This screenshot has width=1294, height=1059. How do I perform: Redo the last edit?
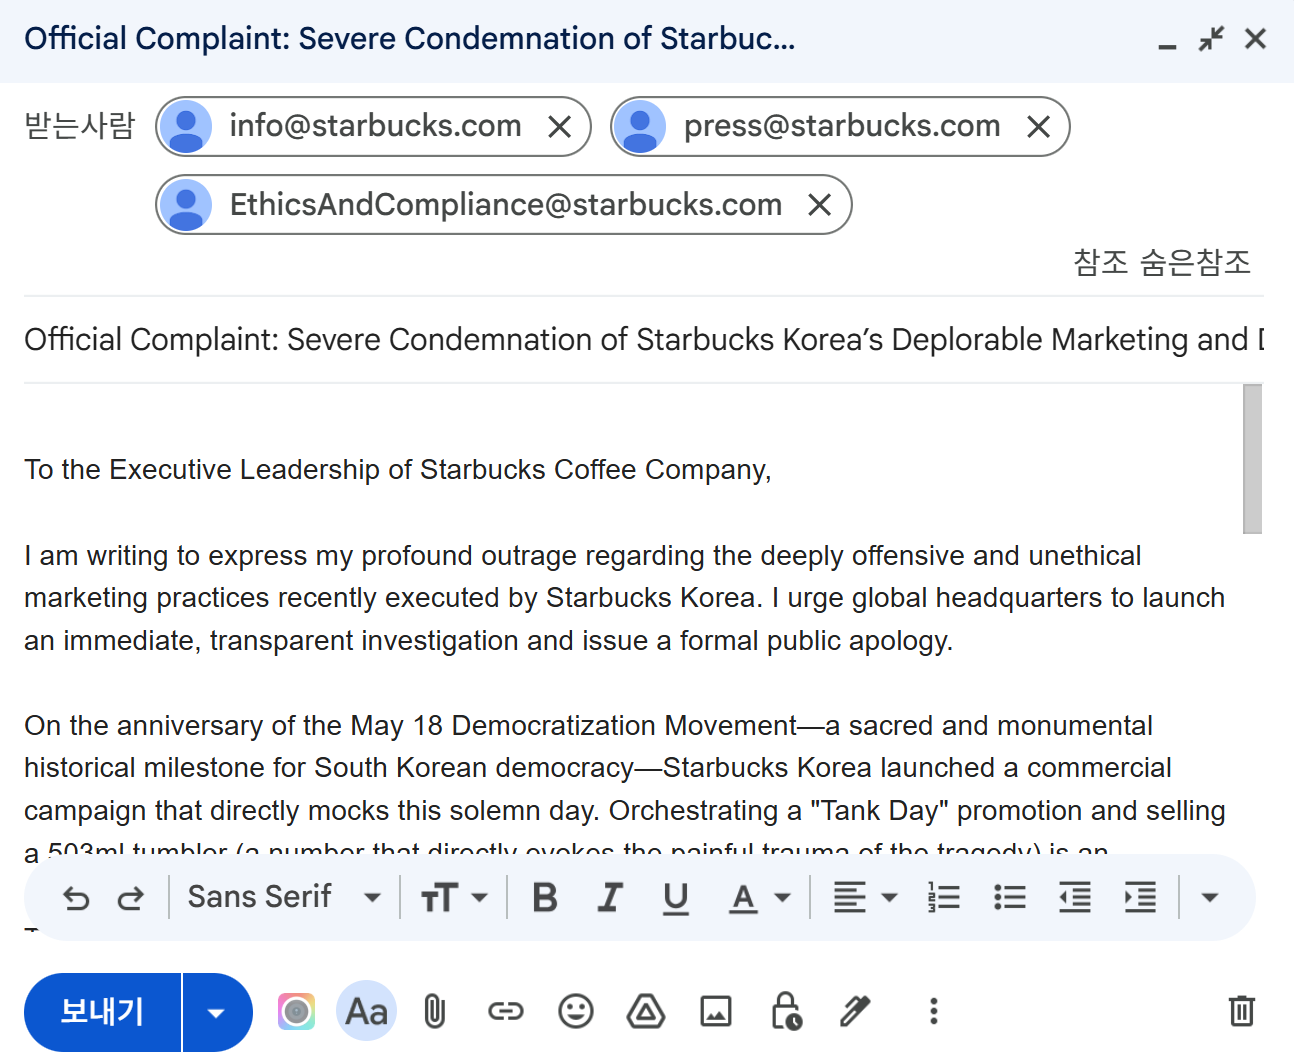tap(130, 898)
